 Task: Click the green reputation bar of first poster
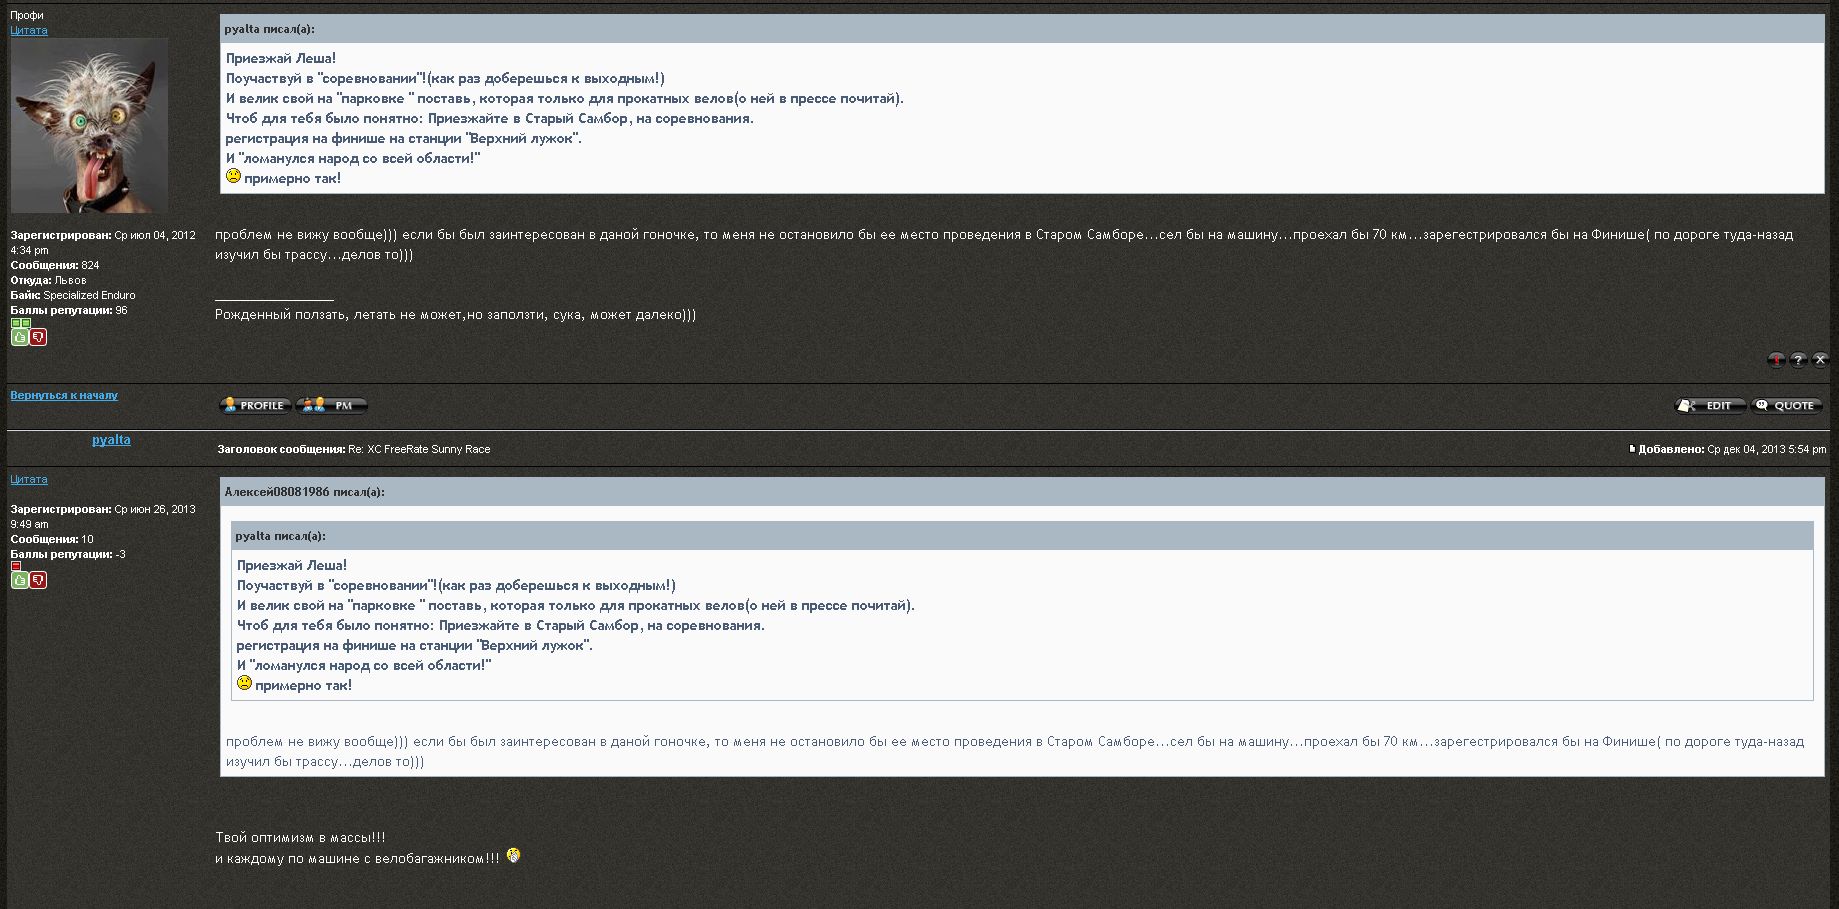tap(20, 323)
